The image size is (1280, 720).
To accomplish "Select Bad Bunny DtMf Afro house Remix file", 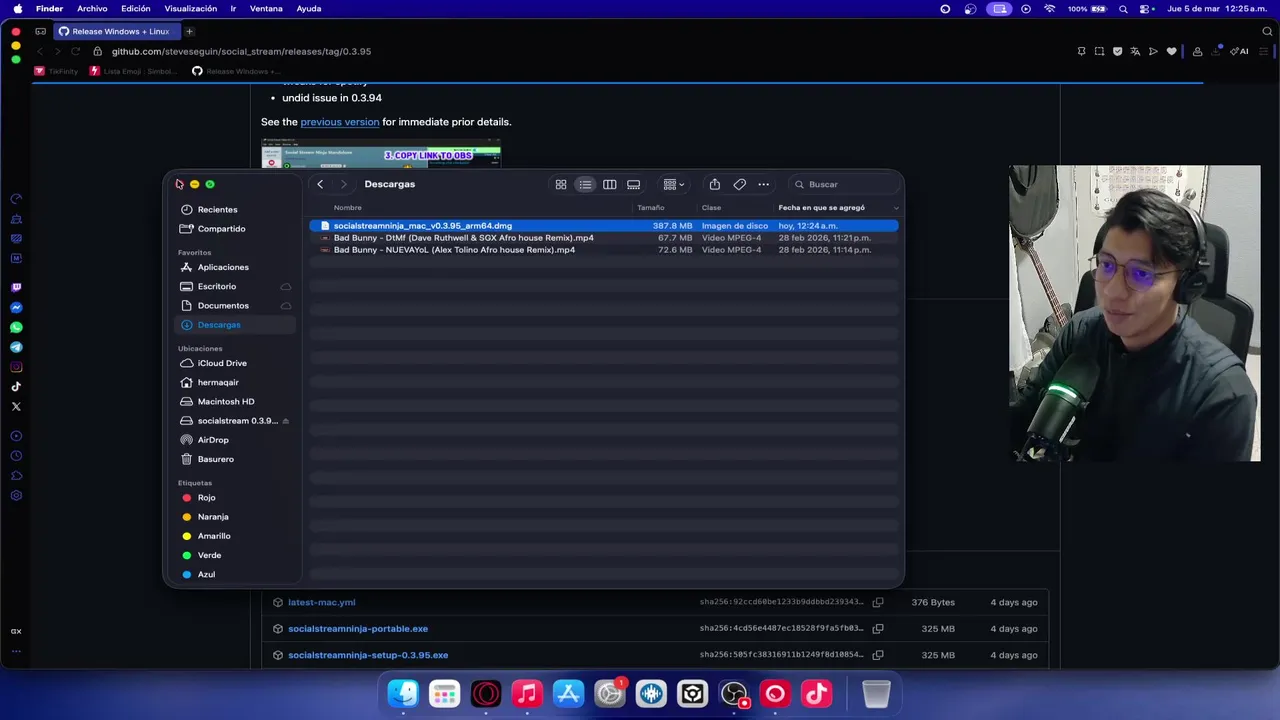I will (604, 238).
